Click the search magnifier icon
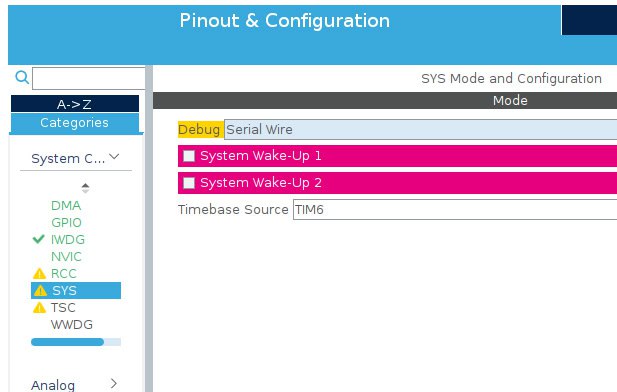 pyautogui.click(x=22, y=77)
